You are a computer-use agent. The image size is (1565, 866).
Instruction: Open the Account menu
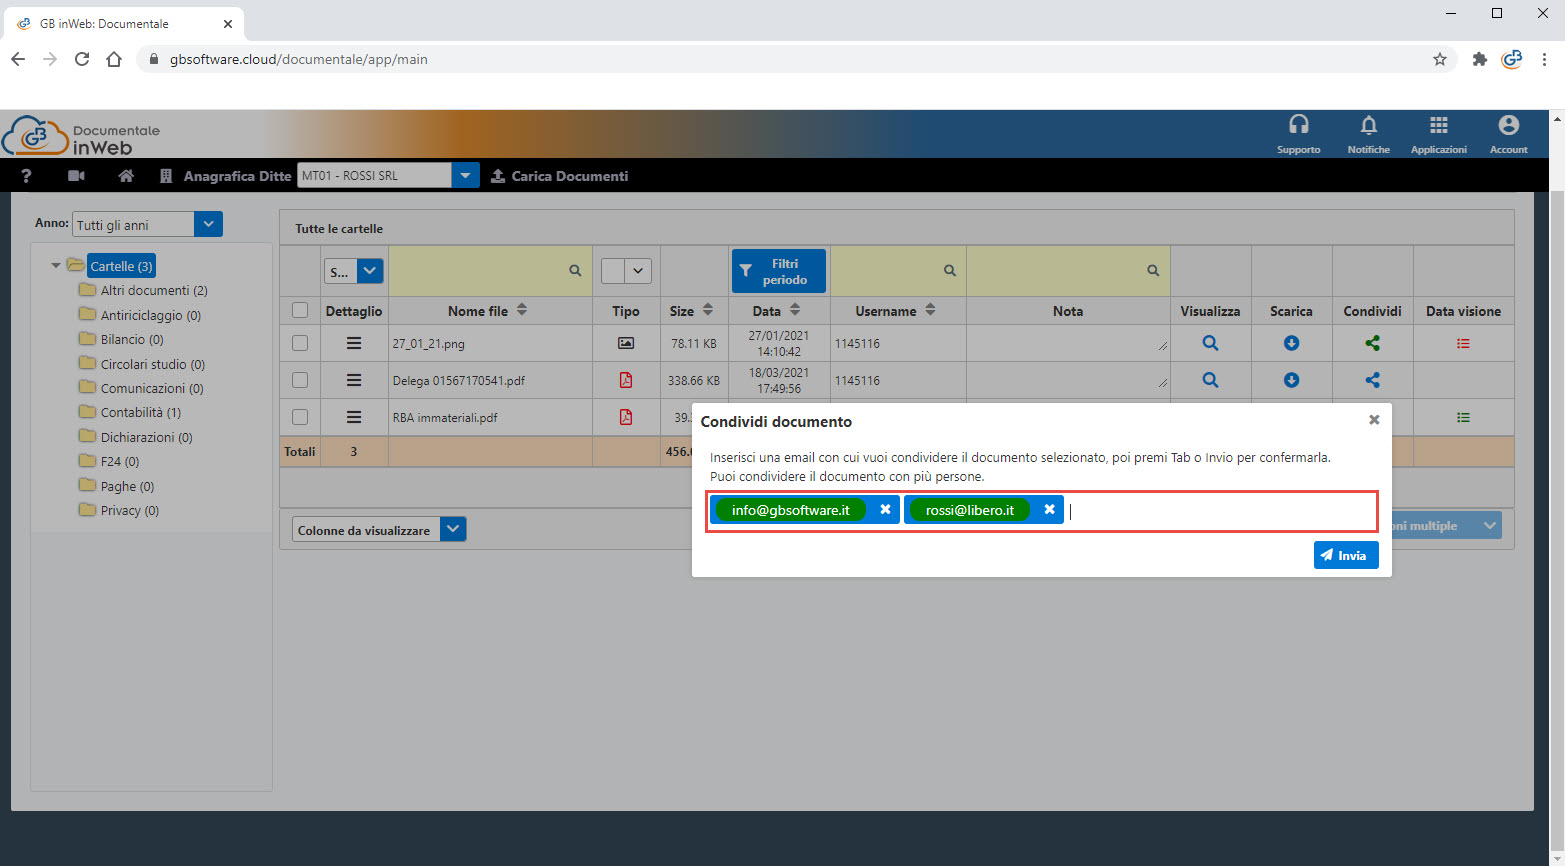pyautogui.click(x=1508, y=128)
